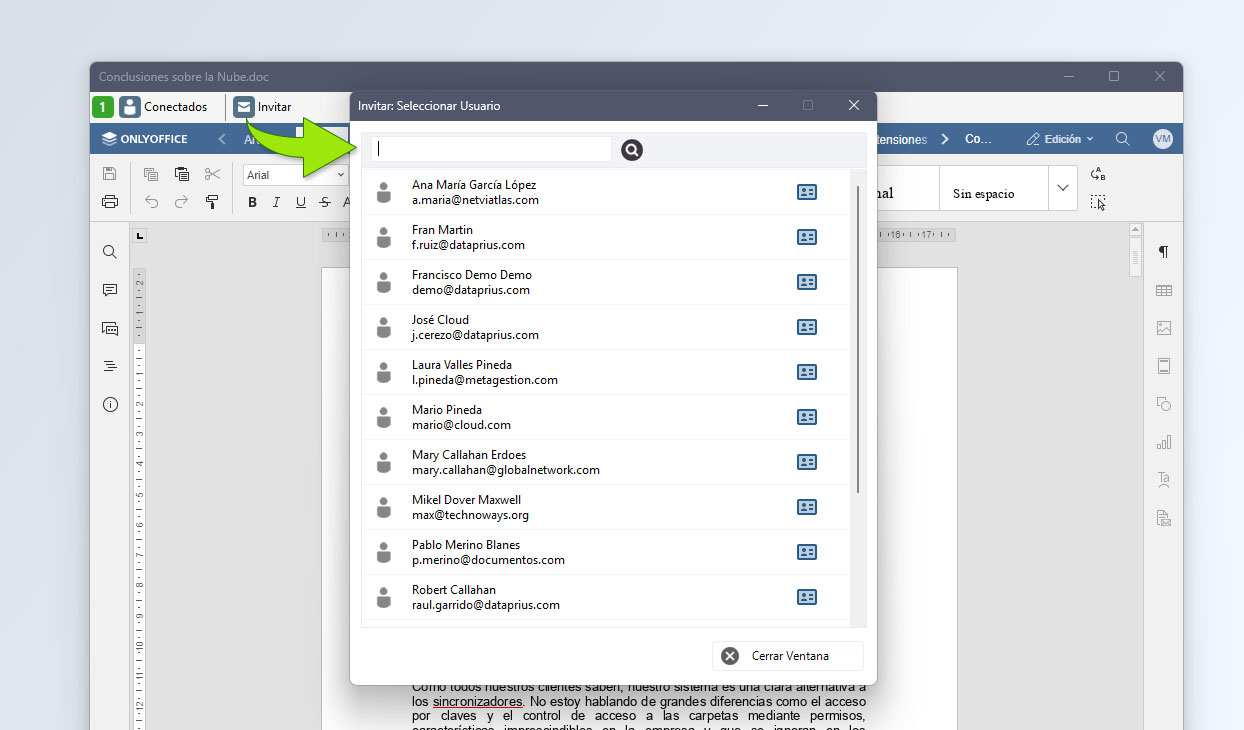The height and width of the screenshot is (730, 1244).
Task: Toggle Strikethrough formatting
Action: coord(325,202)
